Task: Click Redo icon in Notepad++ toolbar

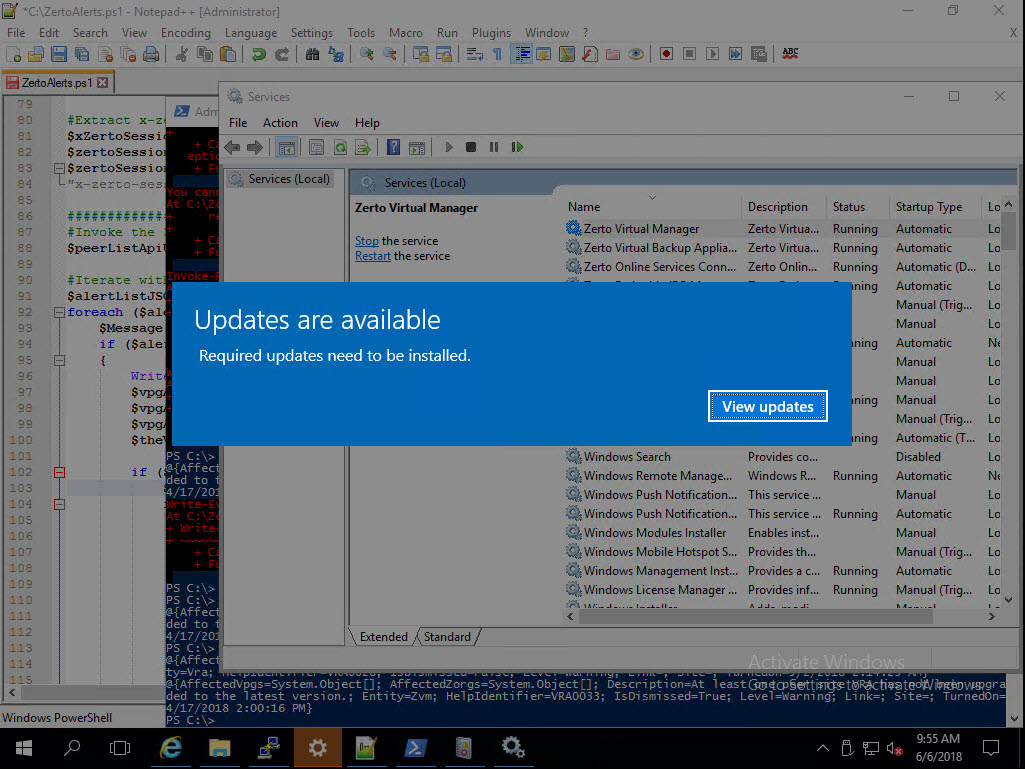Action: 282,54
